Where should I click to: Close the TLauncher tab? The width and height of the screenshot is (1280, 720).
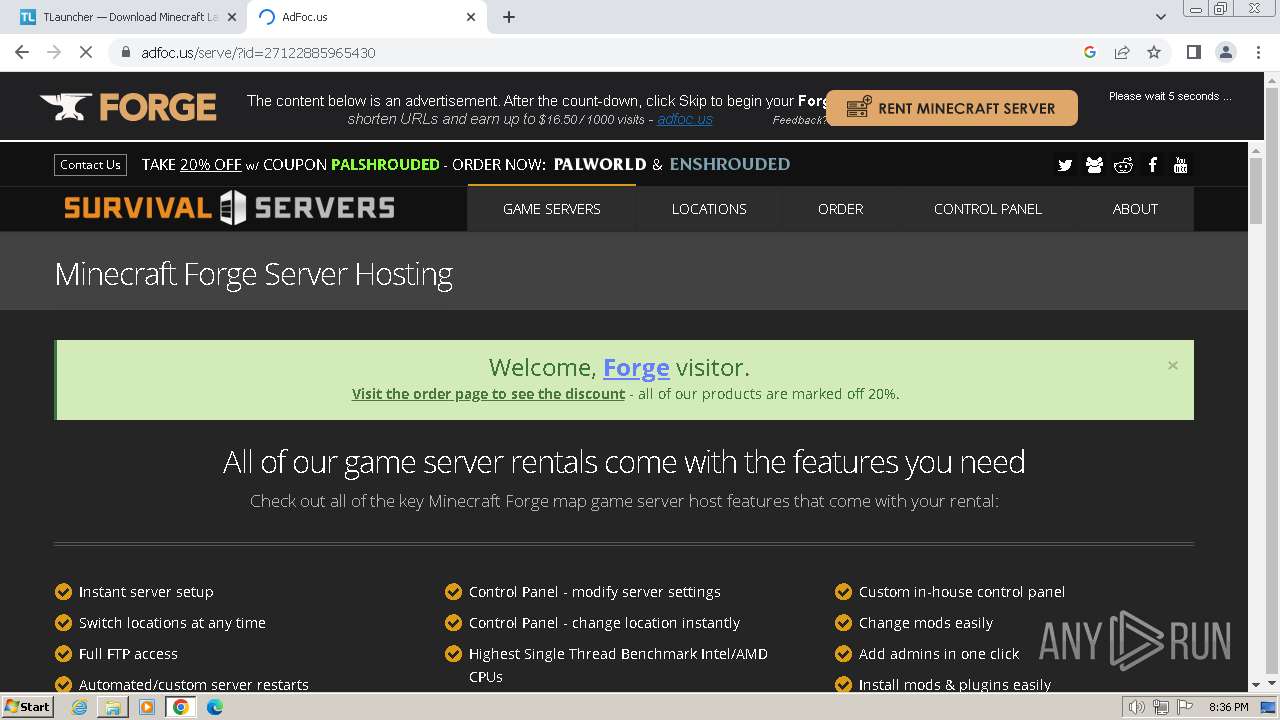coord(231,17)
